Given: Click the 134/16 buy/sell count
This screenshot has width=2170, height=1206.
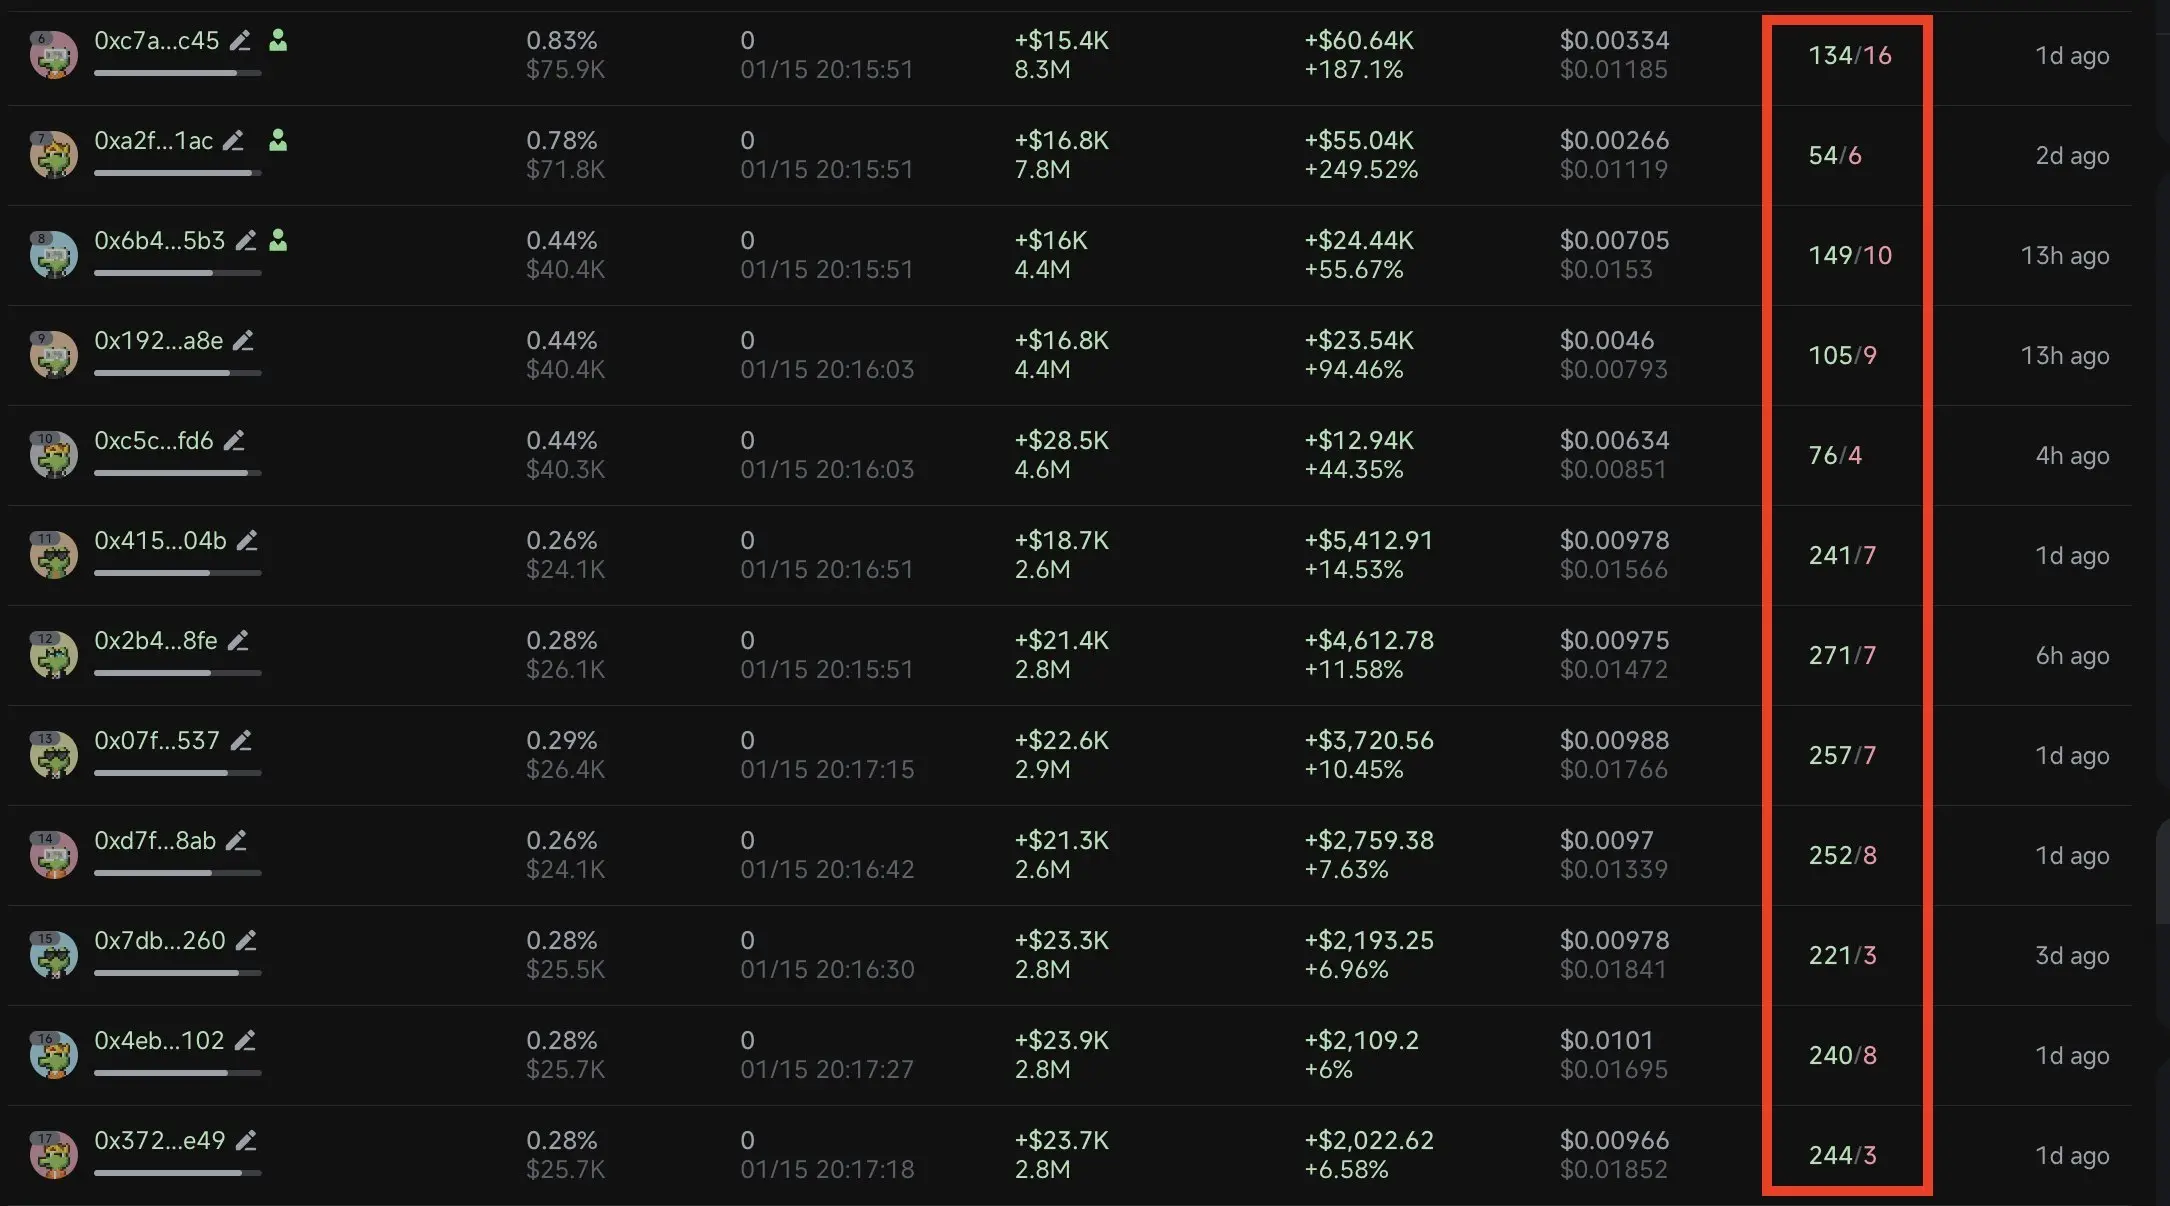Looking at the screenshot, I should tap(1849, 56).
